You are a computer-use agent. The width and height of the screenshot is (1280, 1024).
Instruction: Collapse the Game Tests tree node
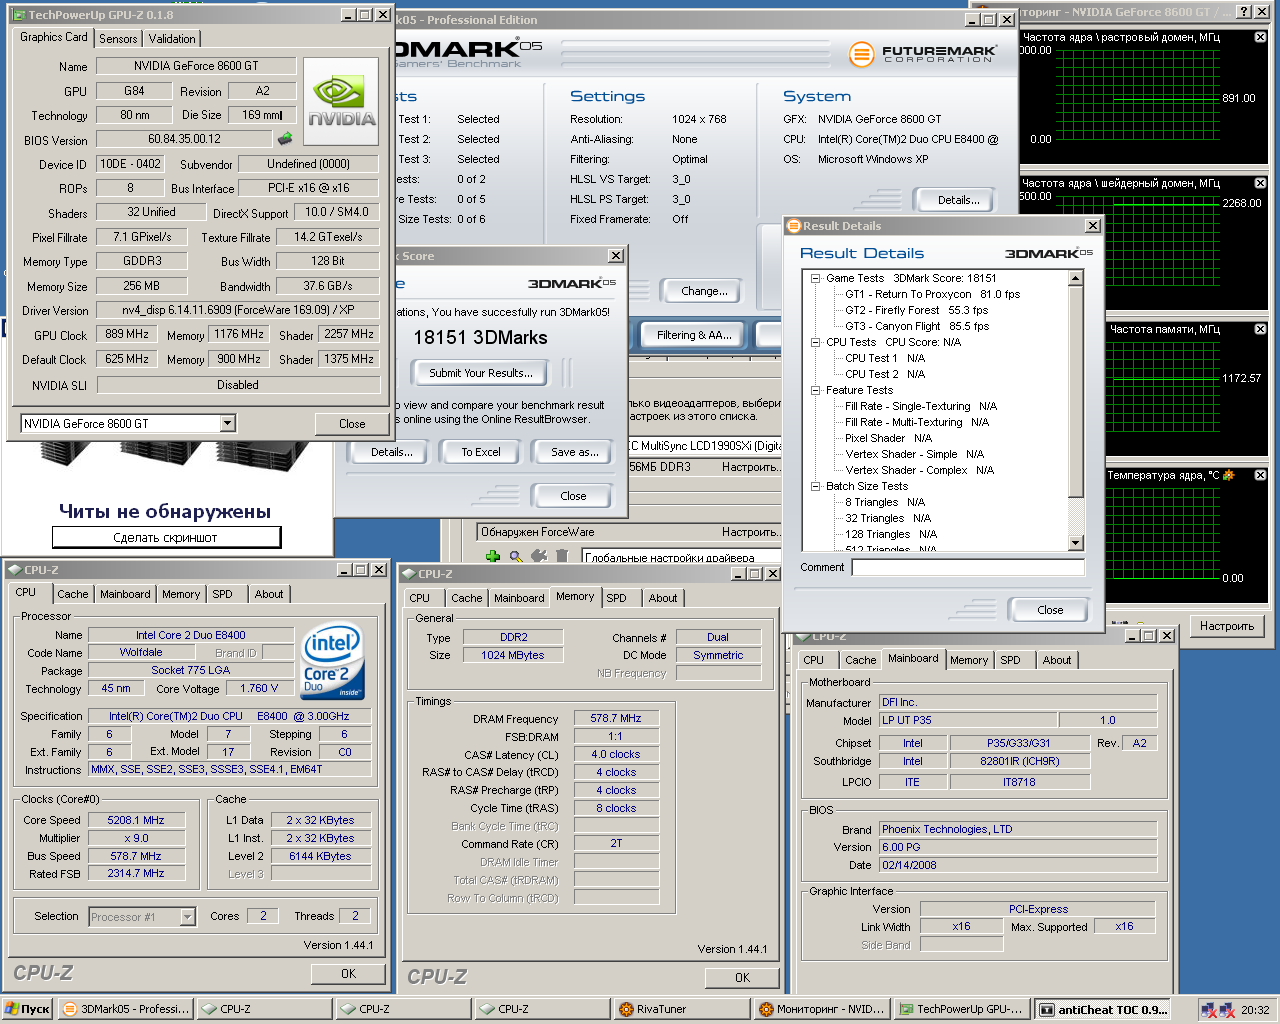[815, 278]
